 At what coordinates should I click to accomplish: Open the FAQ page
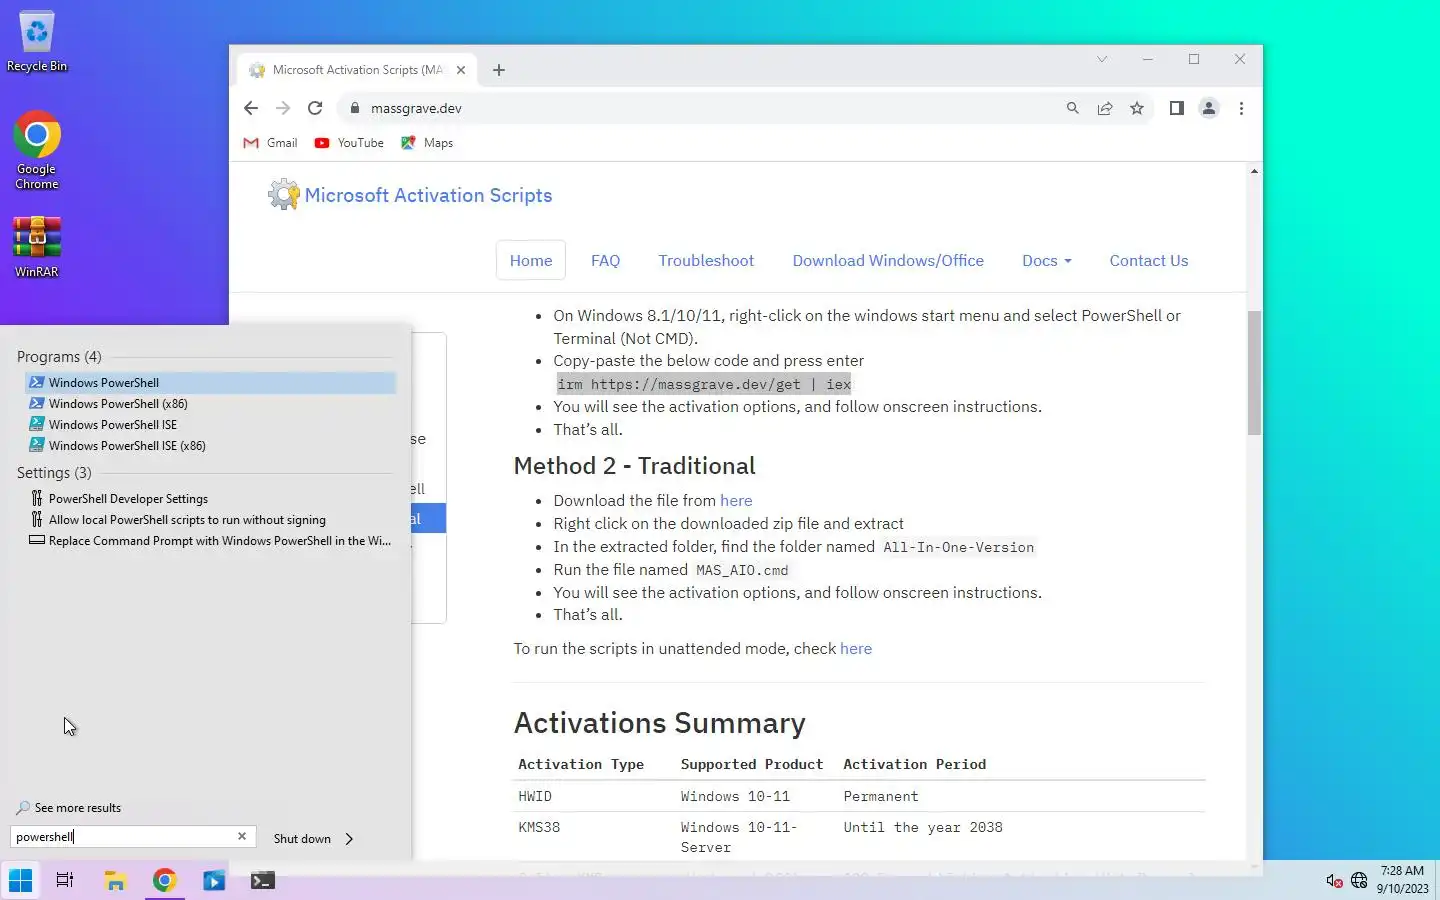pos(605,260)
